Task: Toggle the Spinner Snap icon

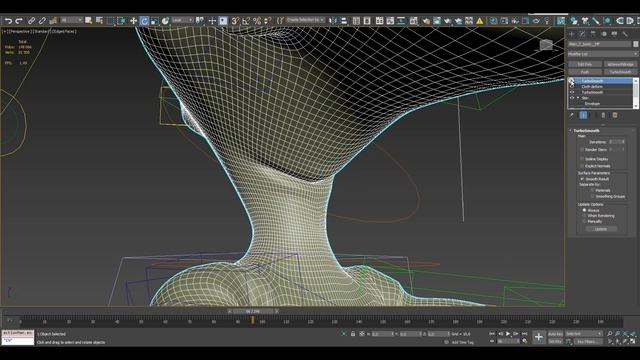Action: 267,20
